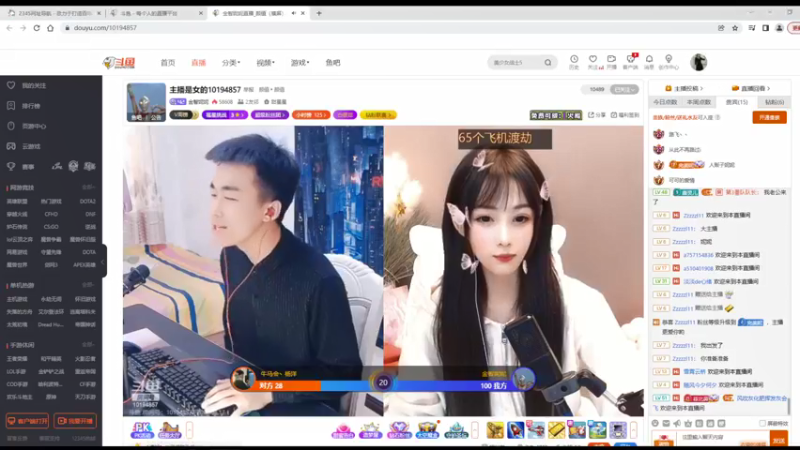The image size is (800, 450).
Task: Click the star crown gift icon
Action: pyautogui.click(x=370, y=430)
